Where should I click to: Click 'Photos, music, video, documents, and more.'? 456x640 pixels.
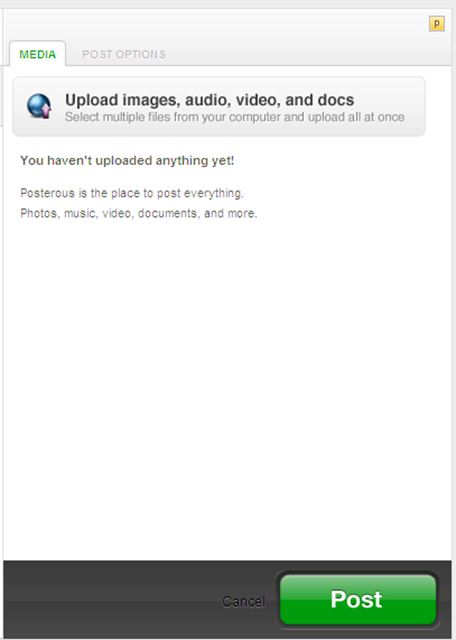139,213
